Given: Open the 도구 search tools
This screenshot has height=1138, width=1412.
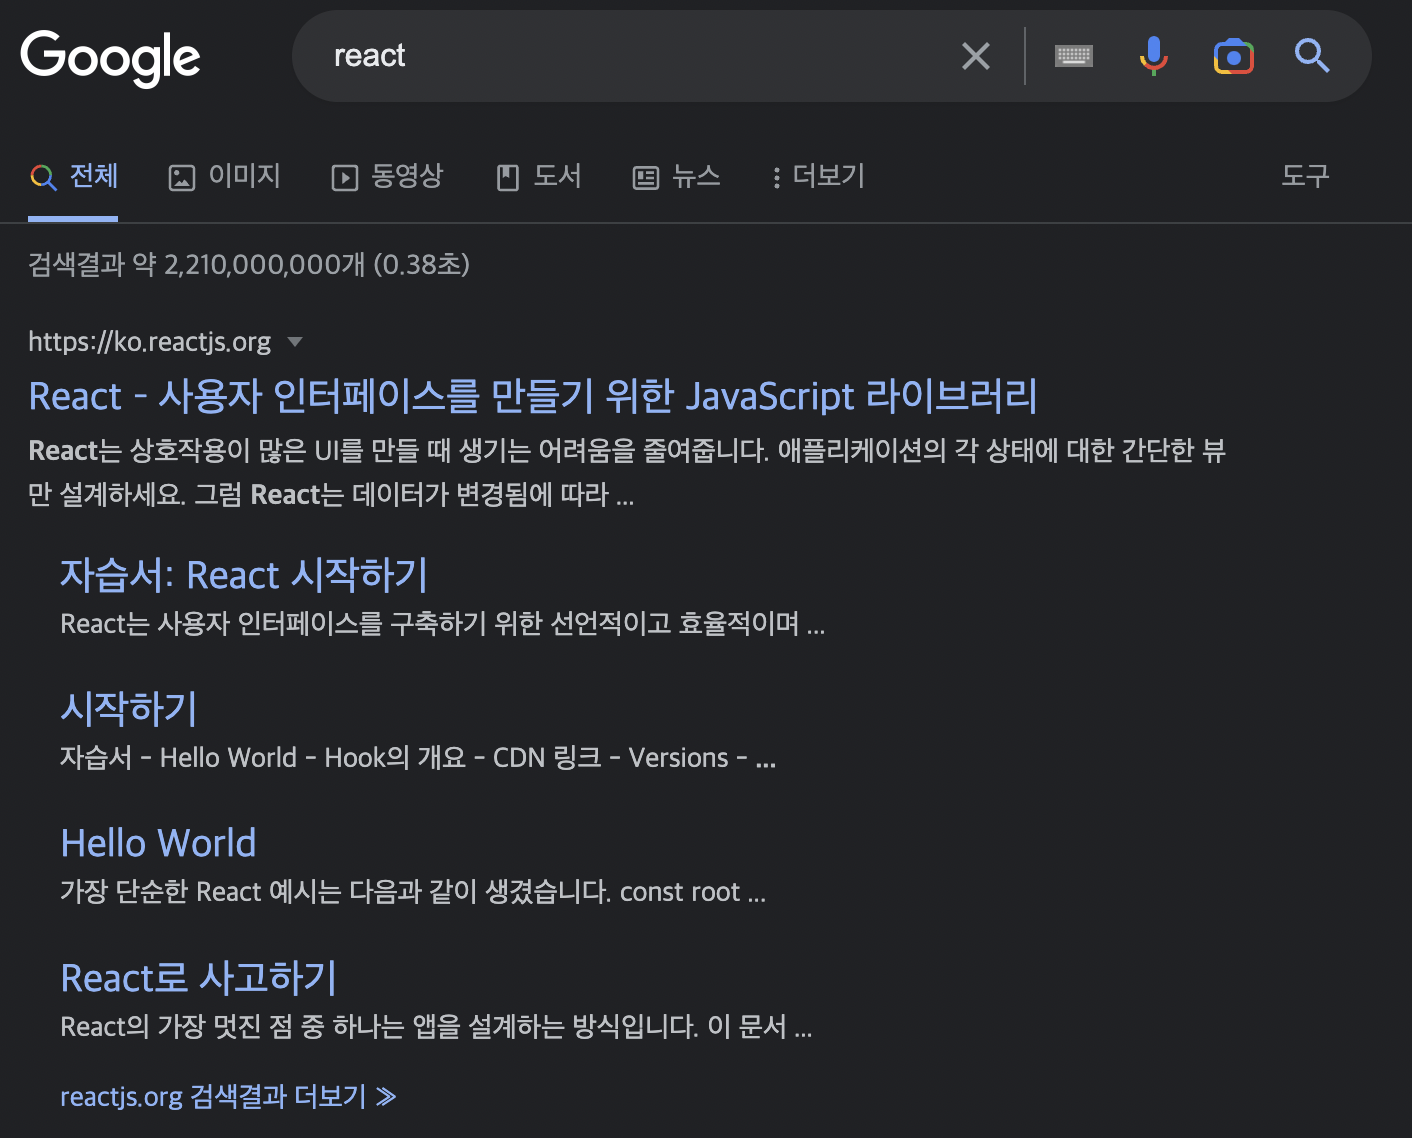Looking at the screenshot, I should pos(1305,177).
